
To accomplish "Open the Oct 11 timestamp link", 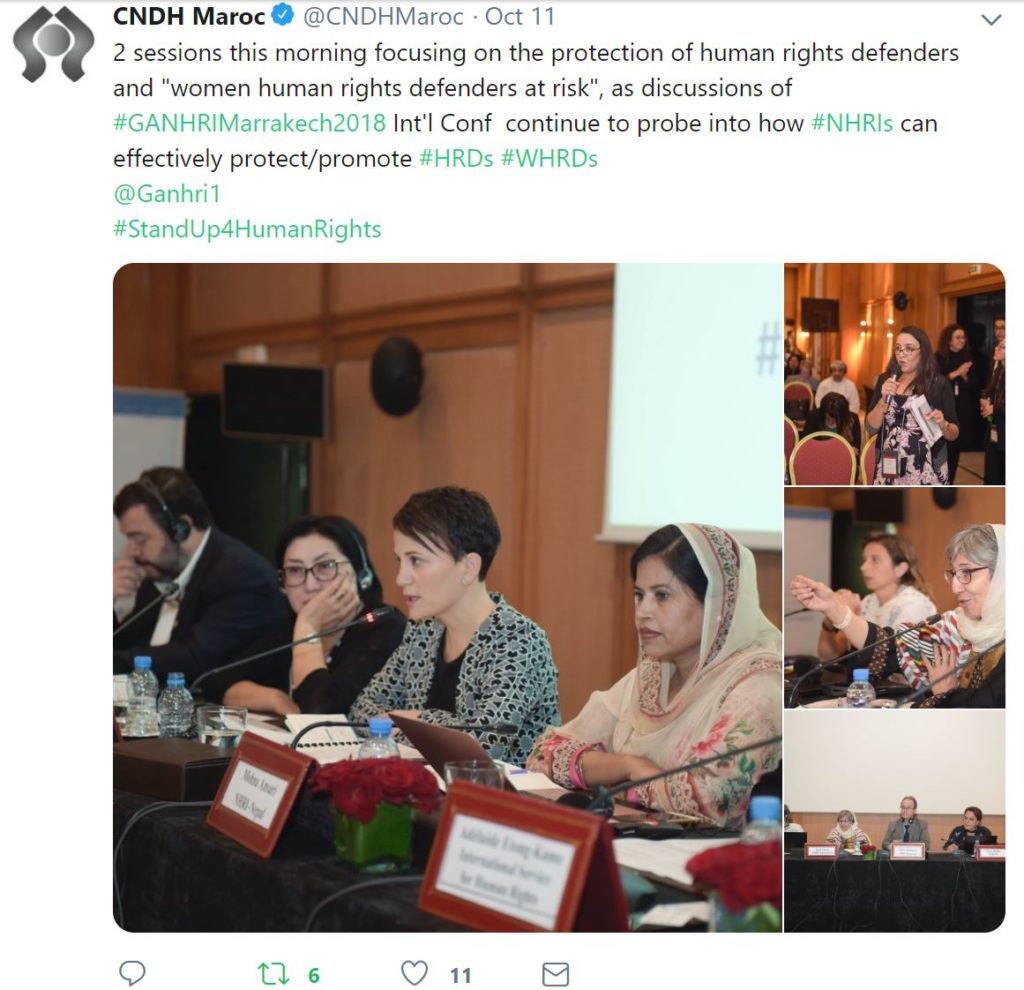I will point(520,16).
